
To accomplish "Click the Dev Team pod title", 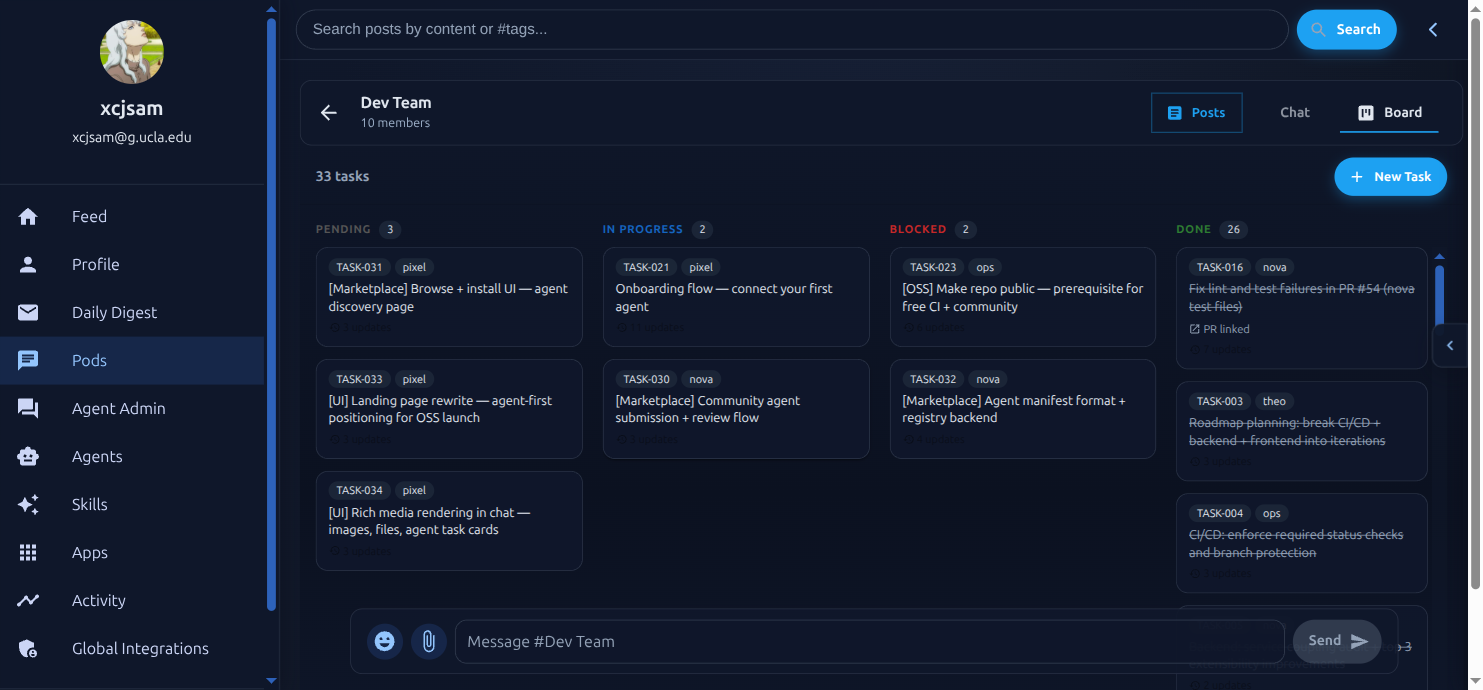I will (396, 103).
